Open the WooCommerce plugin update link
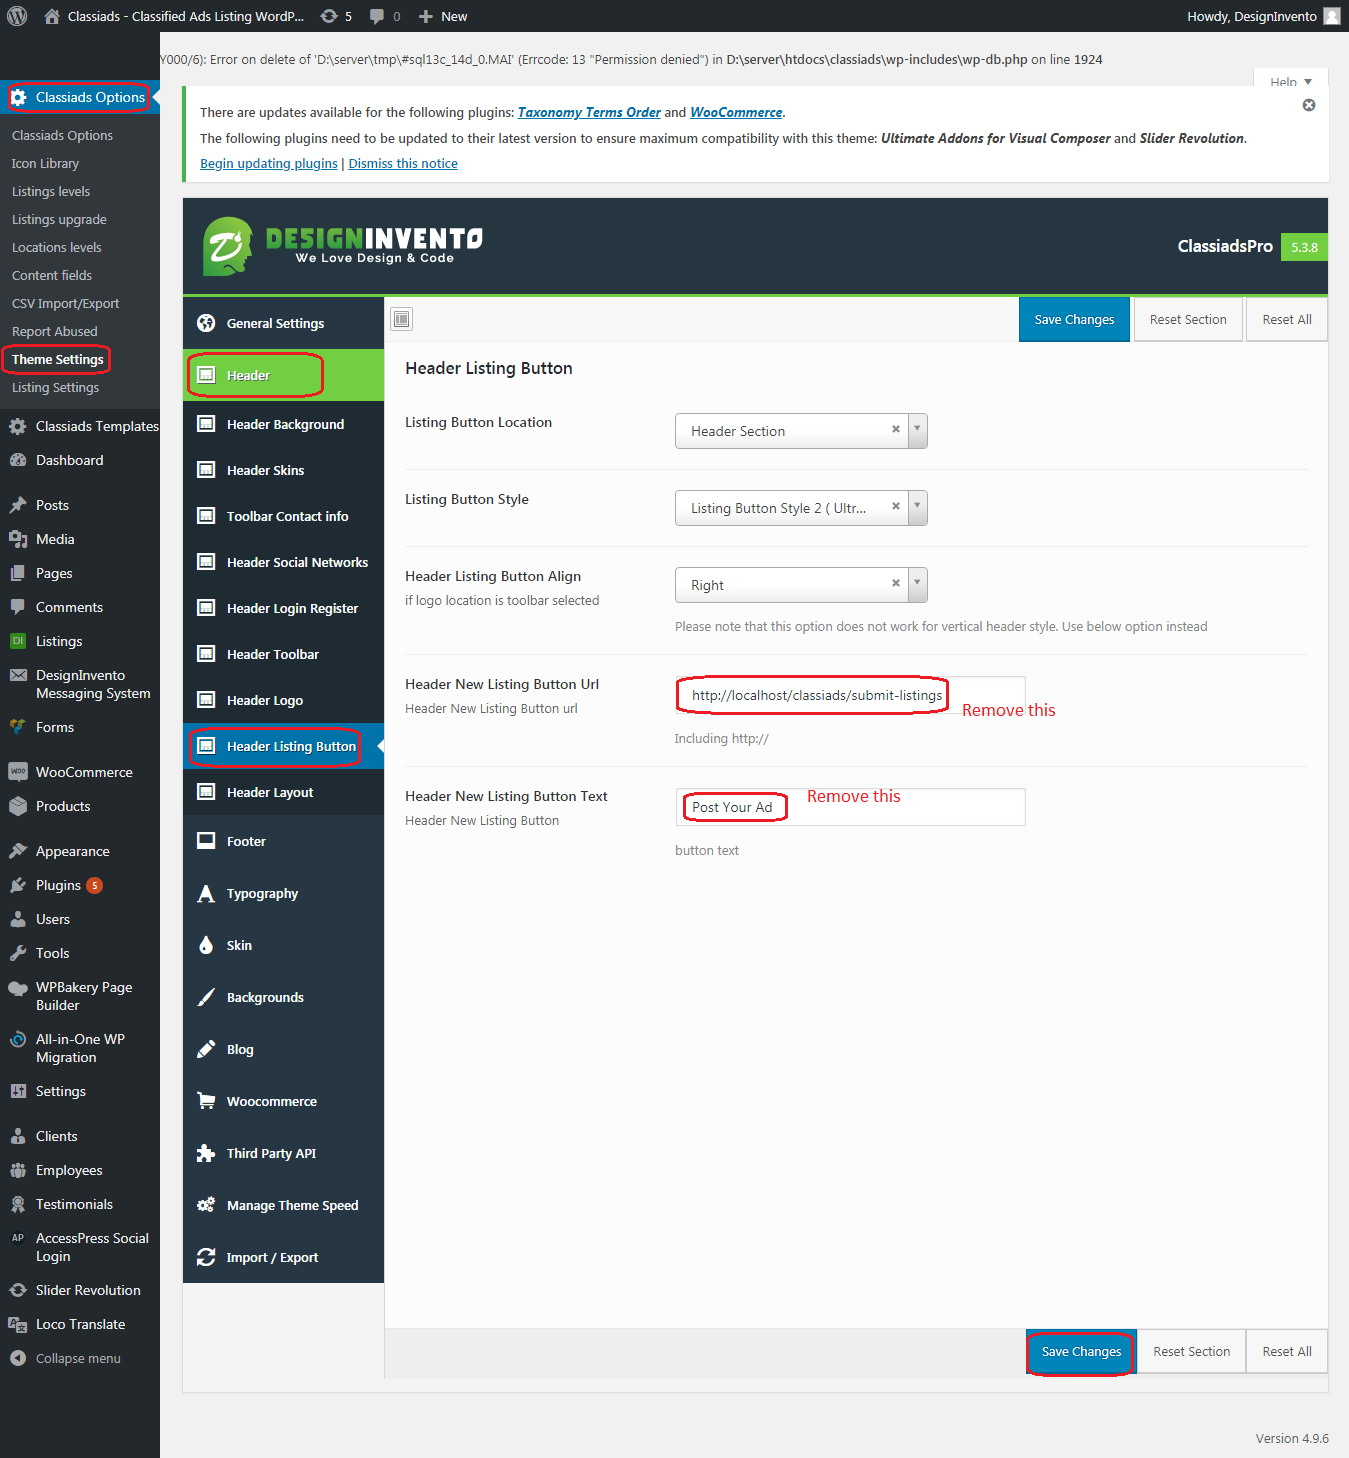The height and width of the screenshot is (1458, 1349). 736,112
